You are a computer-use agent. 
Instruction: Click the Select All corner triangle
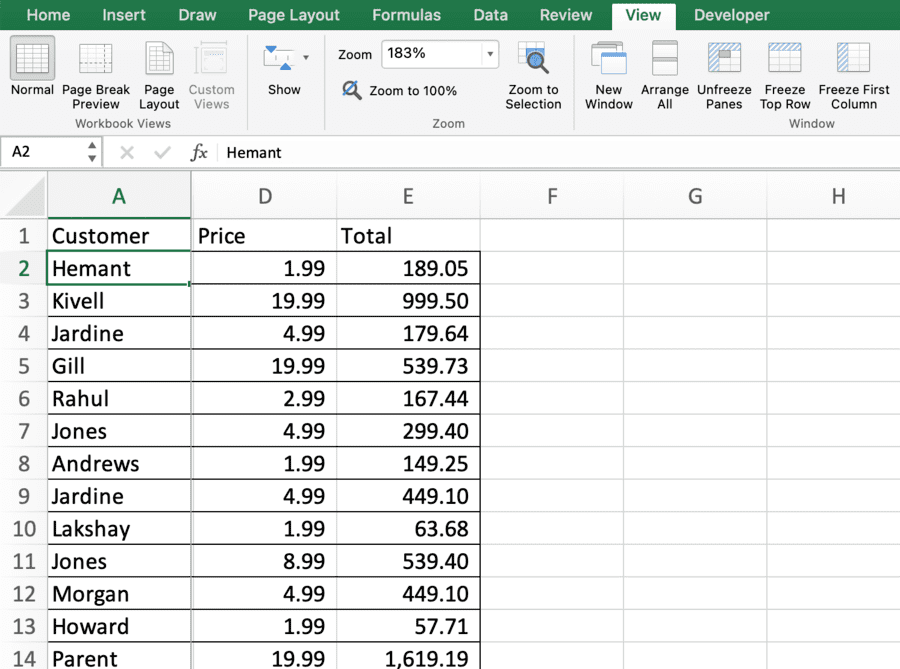[x=23, y=195]
